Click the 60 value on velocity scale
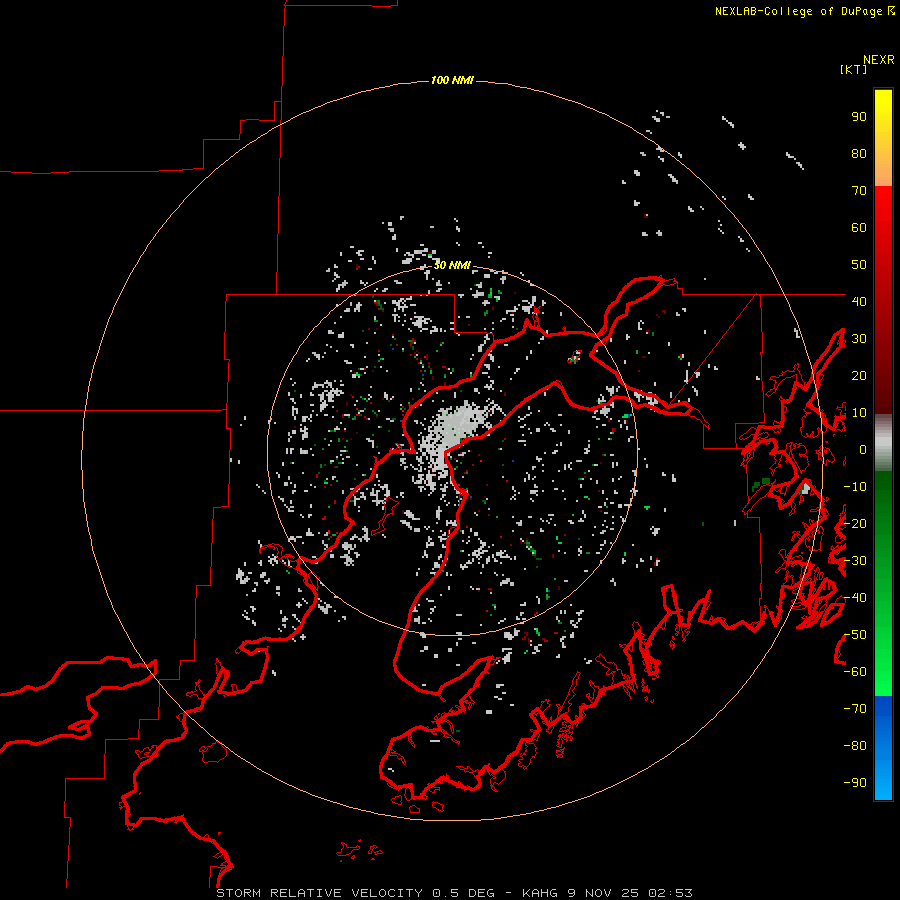 pos(859,228)
